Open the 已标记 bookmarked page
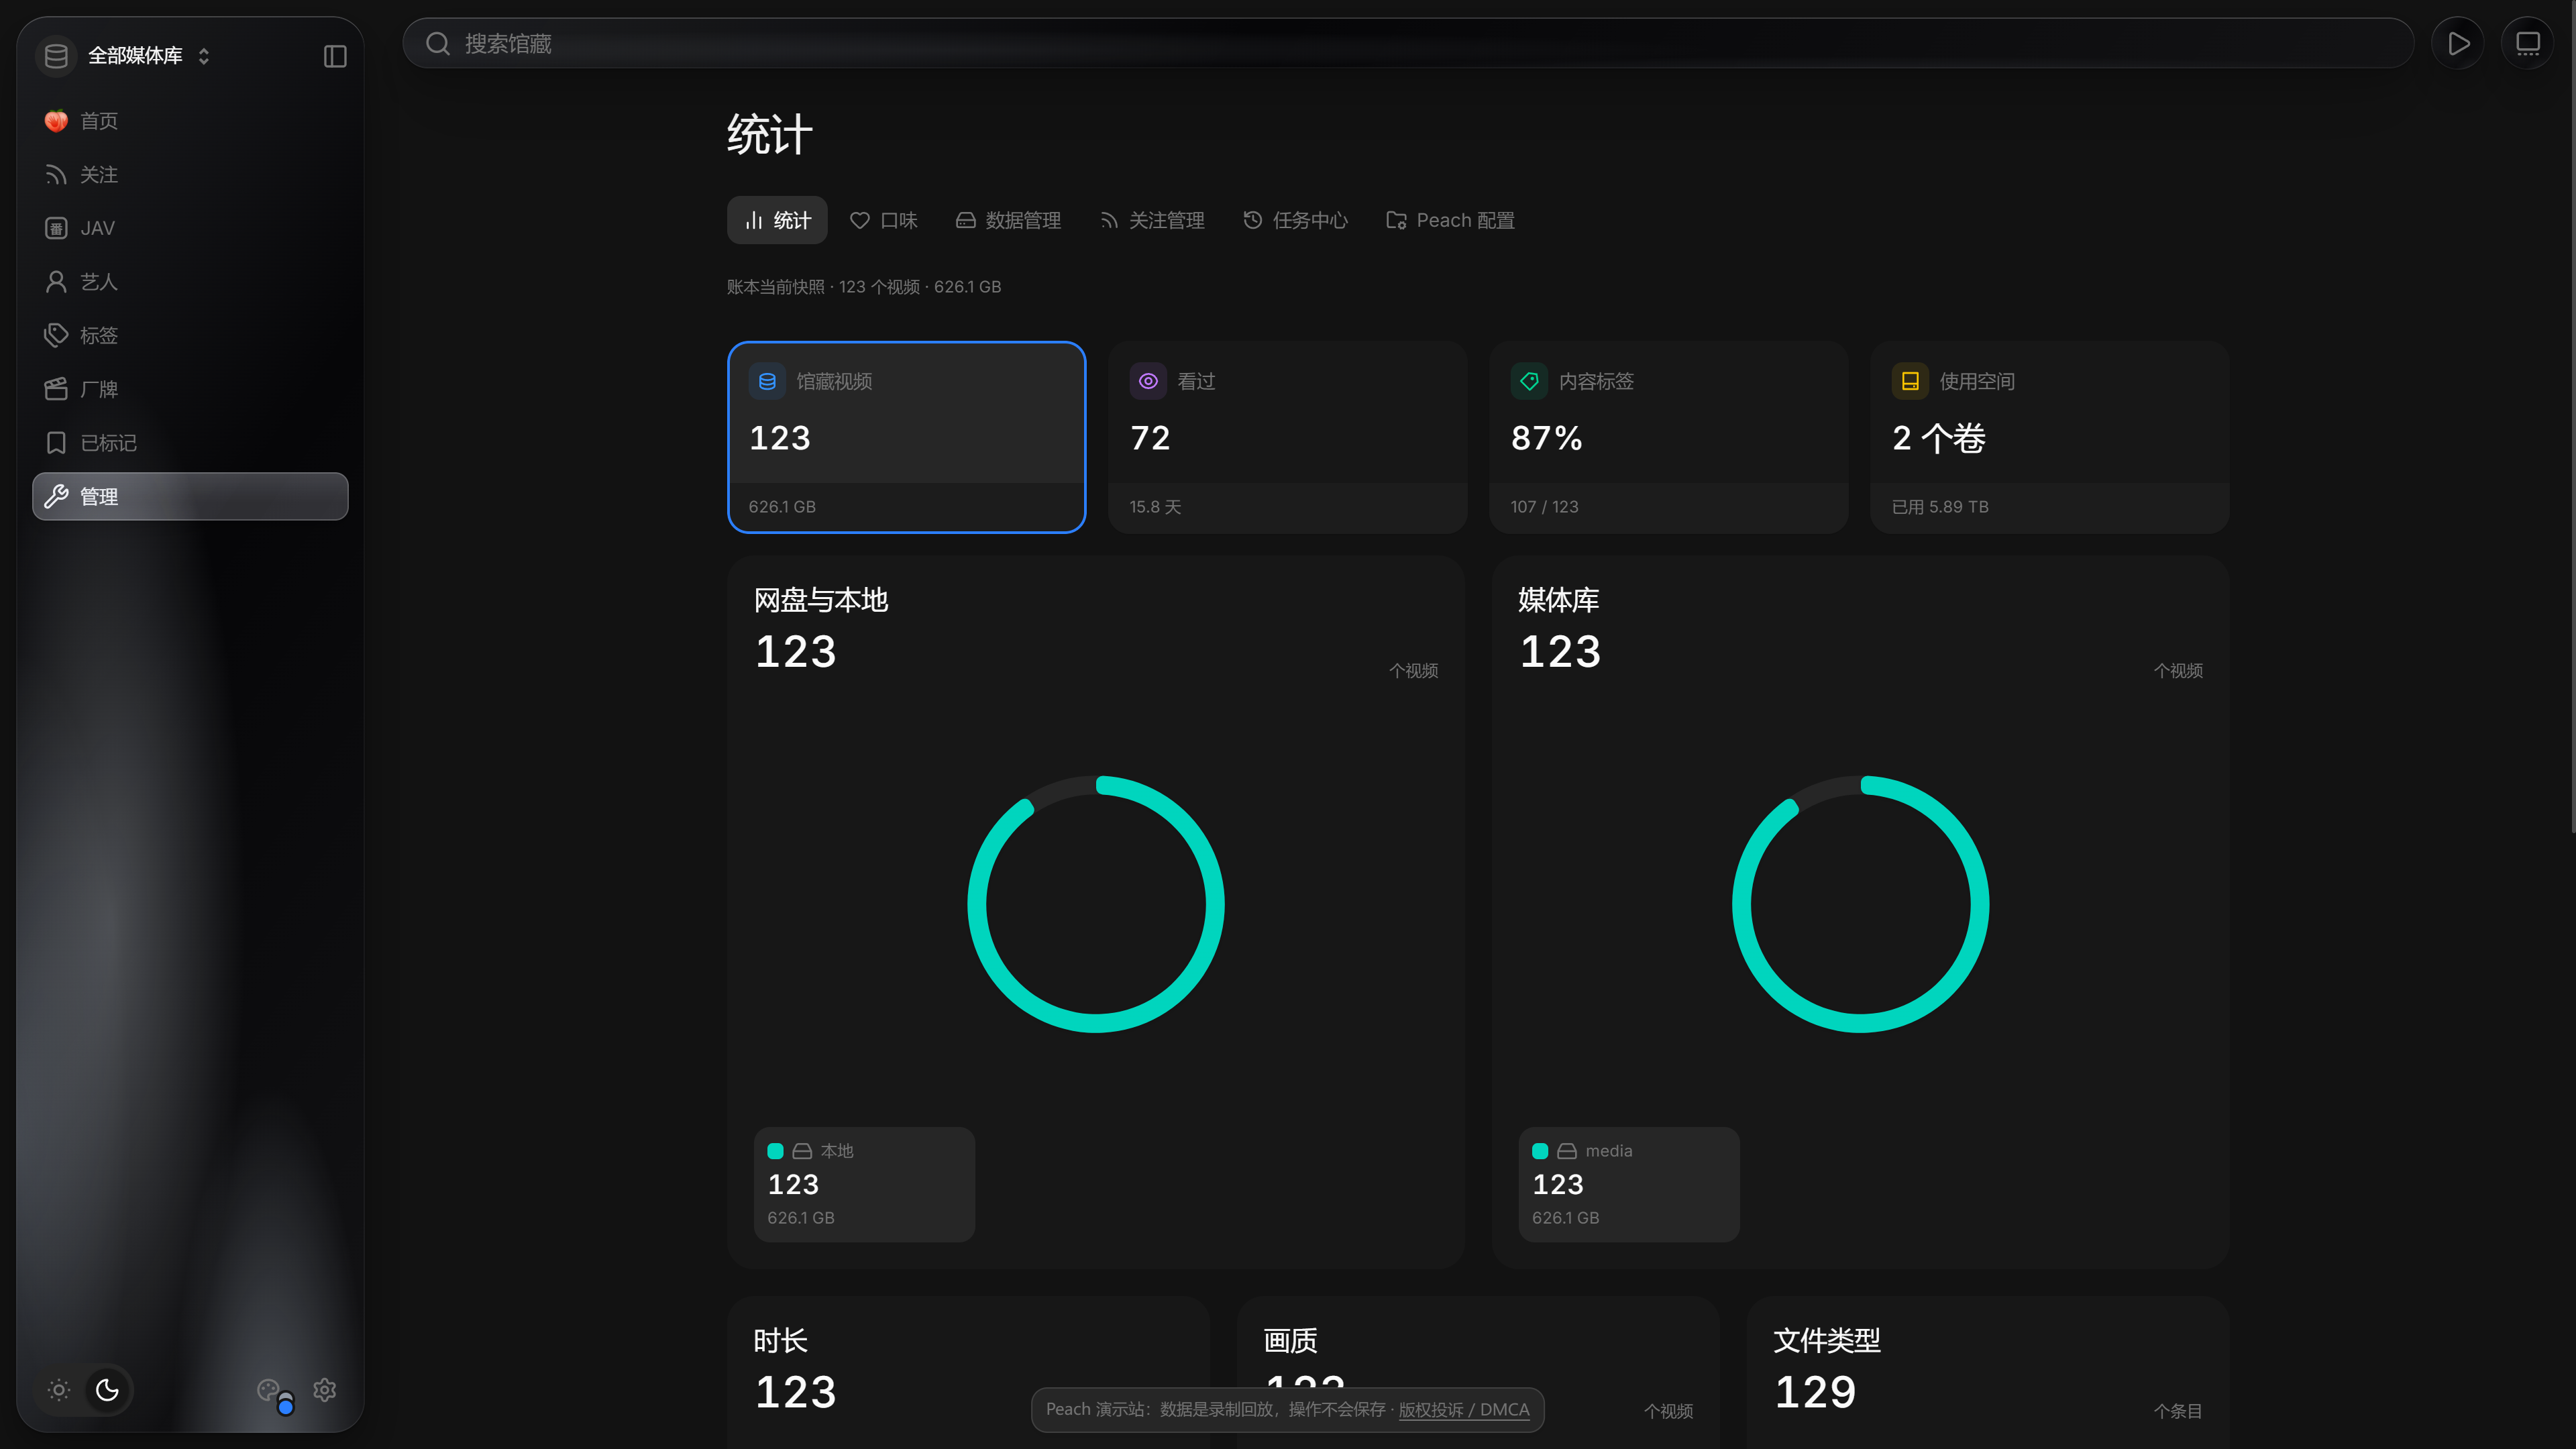This screenshot has height=1449, width=2576. click(x=190, y=442)
